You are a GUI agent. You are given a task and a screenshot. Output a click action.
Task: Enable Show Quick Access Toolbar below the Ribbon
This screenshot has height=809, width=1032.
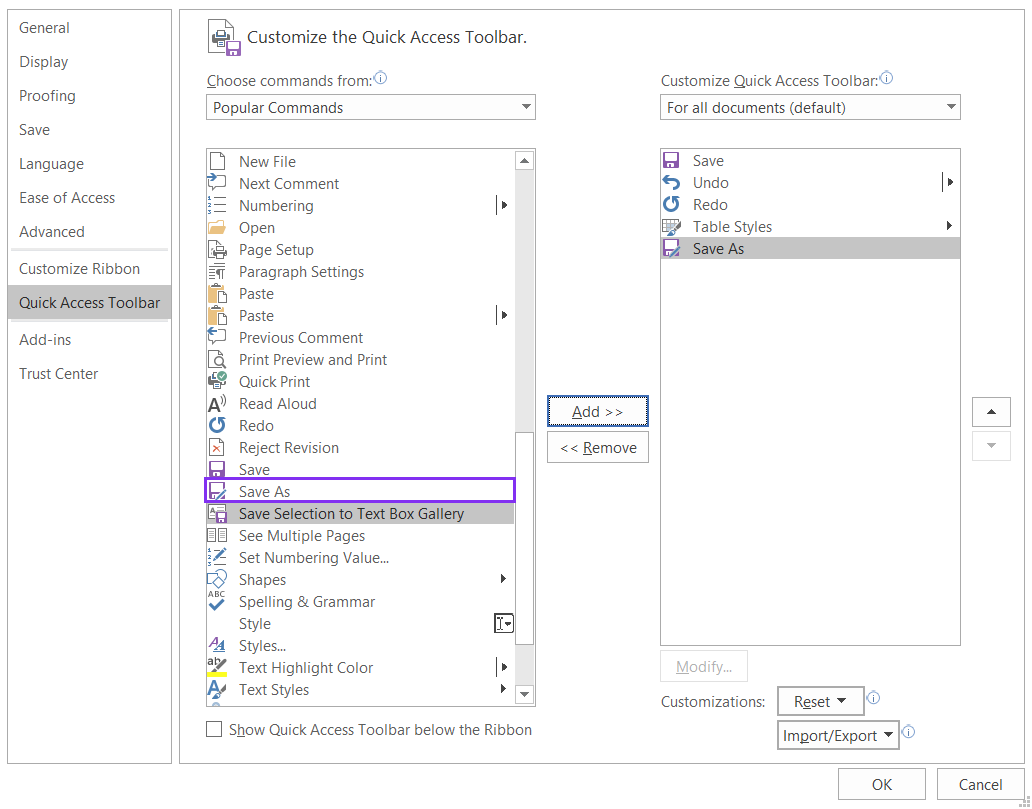tap(214, 730)
